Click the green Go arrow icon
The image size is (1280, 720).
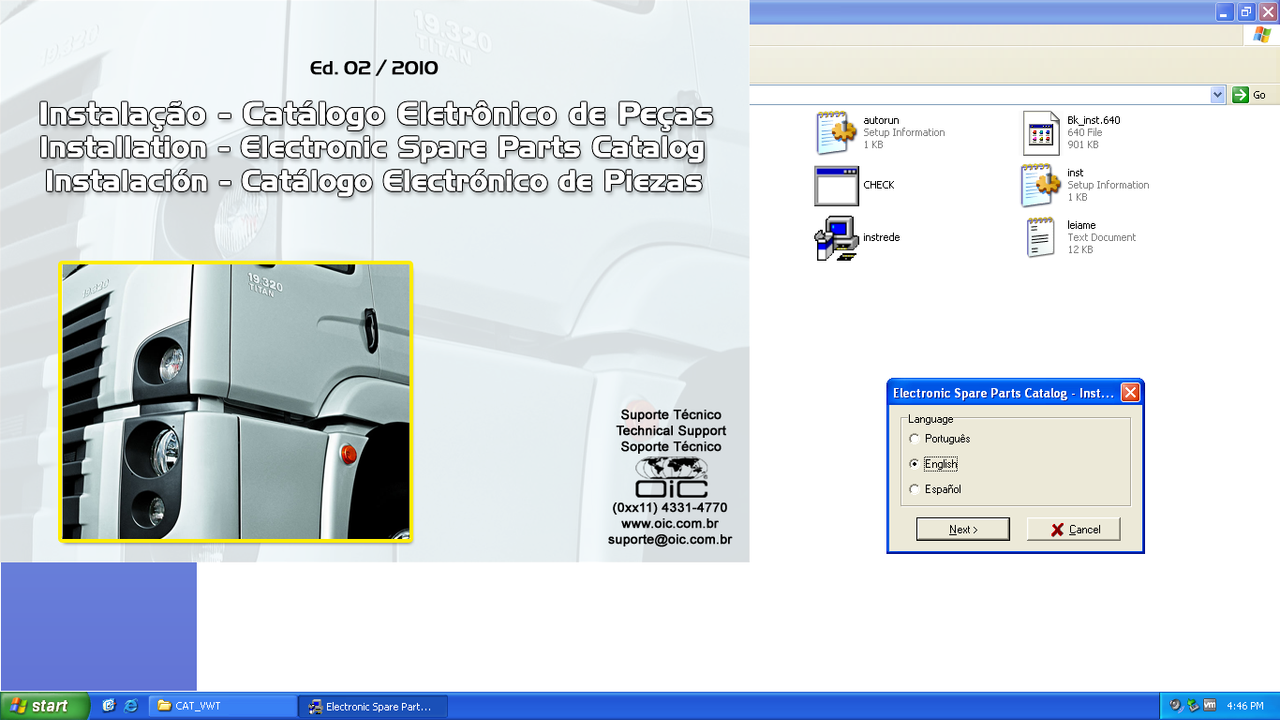(1240, 95)
